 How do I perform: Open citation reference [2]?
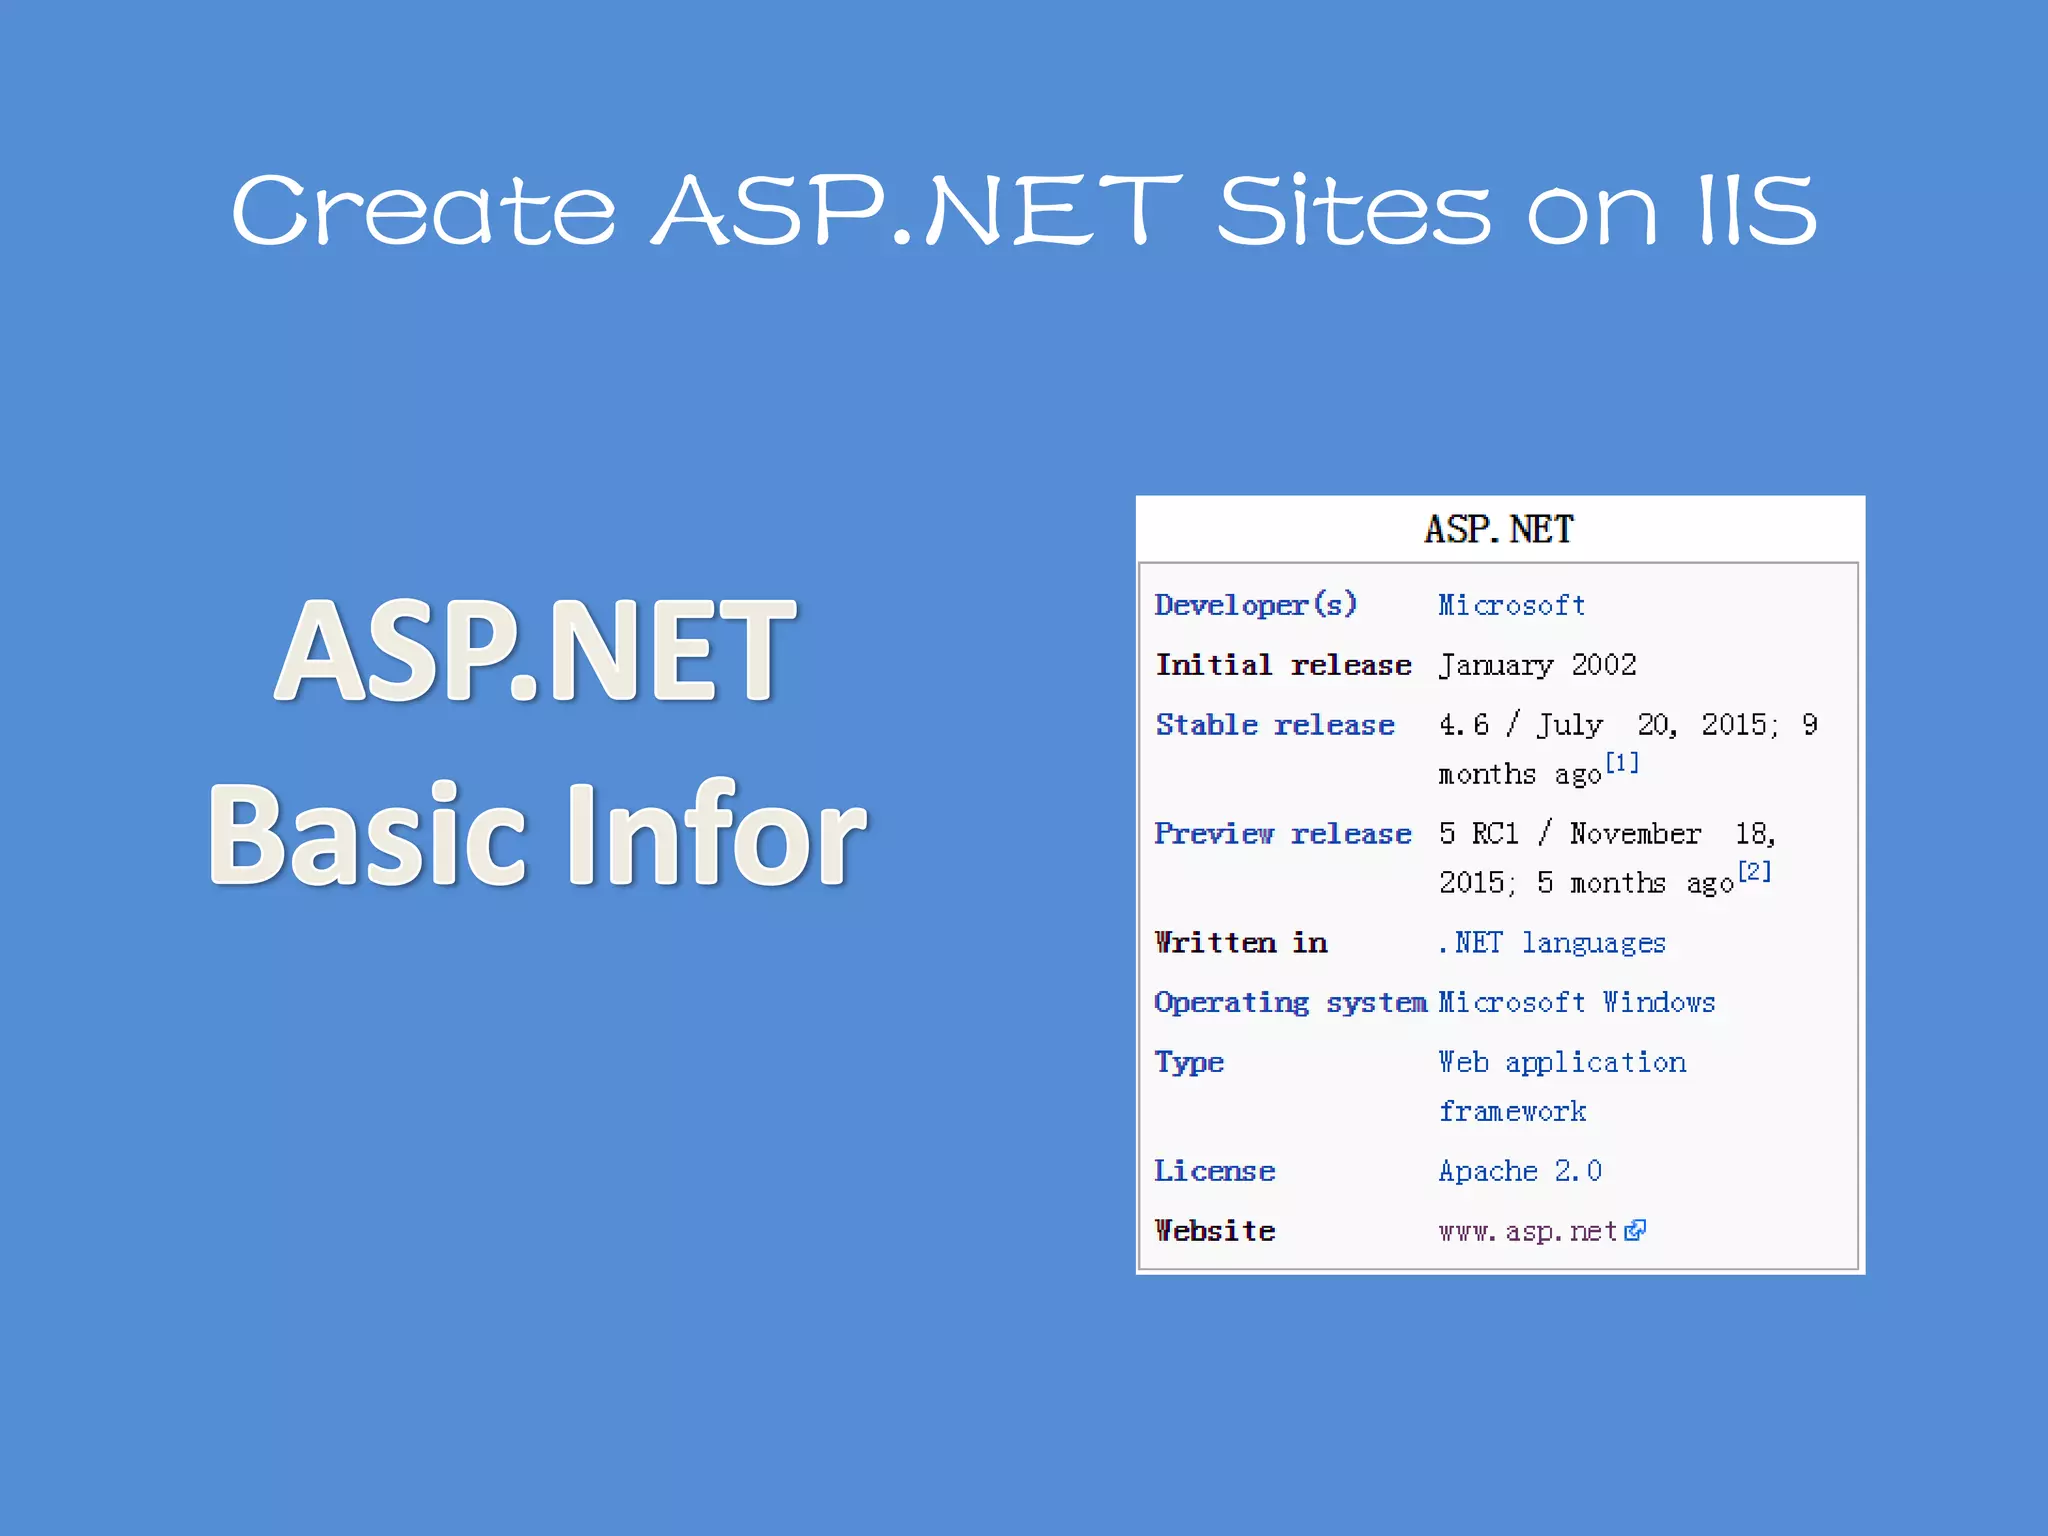tap(1754, 871)
